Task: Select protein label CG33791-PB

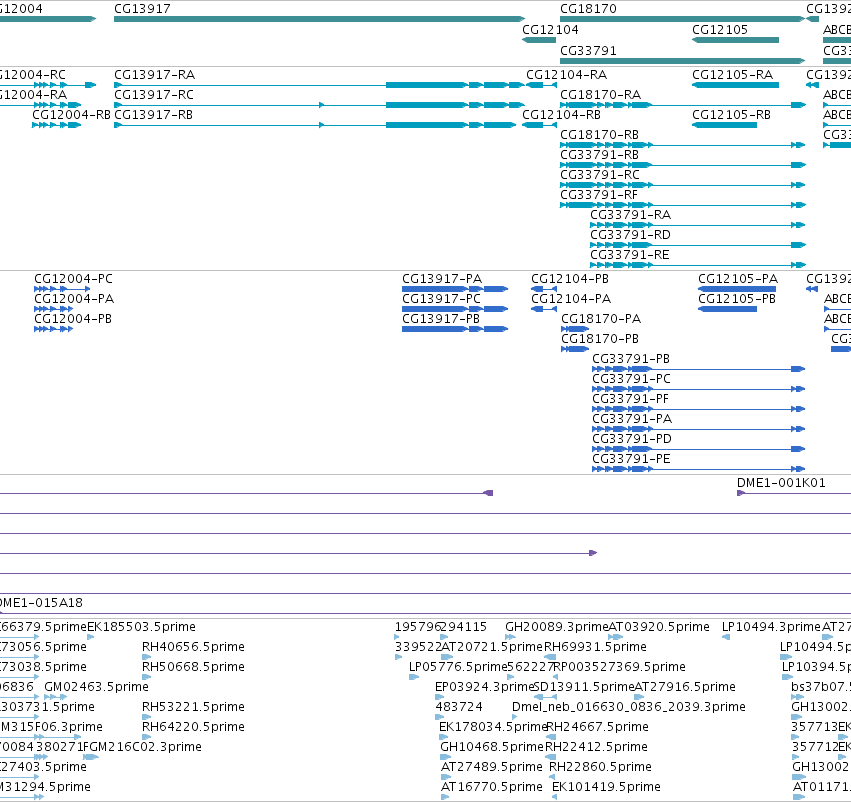Action: (x=631, y=359)
